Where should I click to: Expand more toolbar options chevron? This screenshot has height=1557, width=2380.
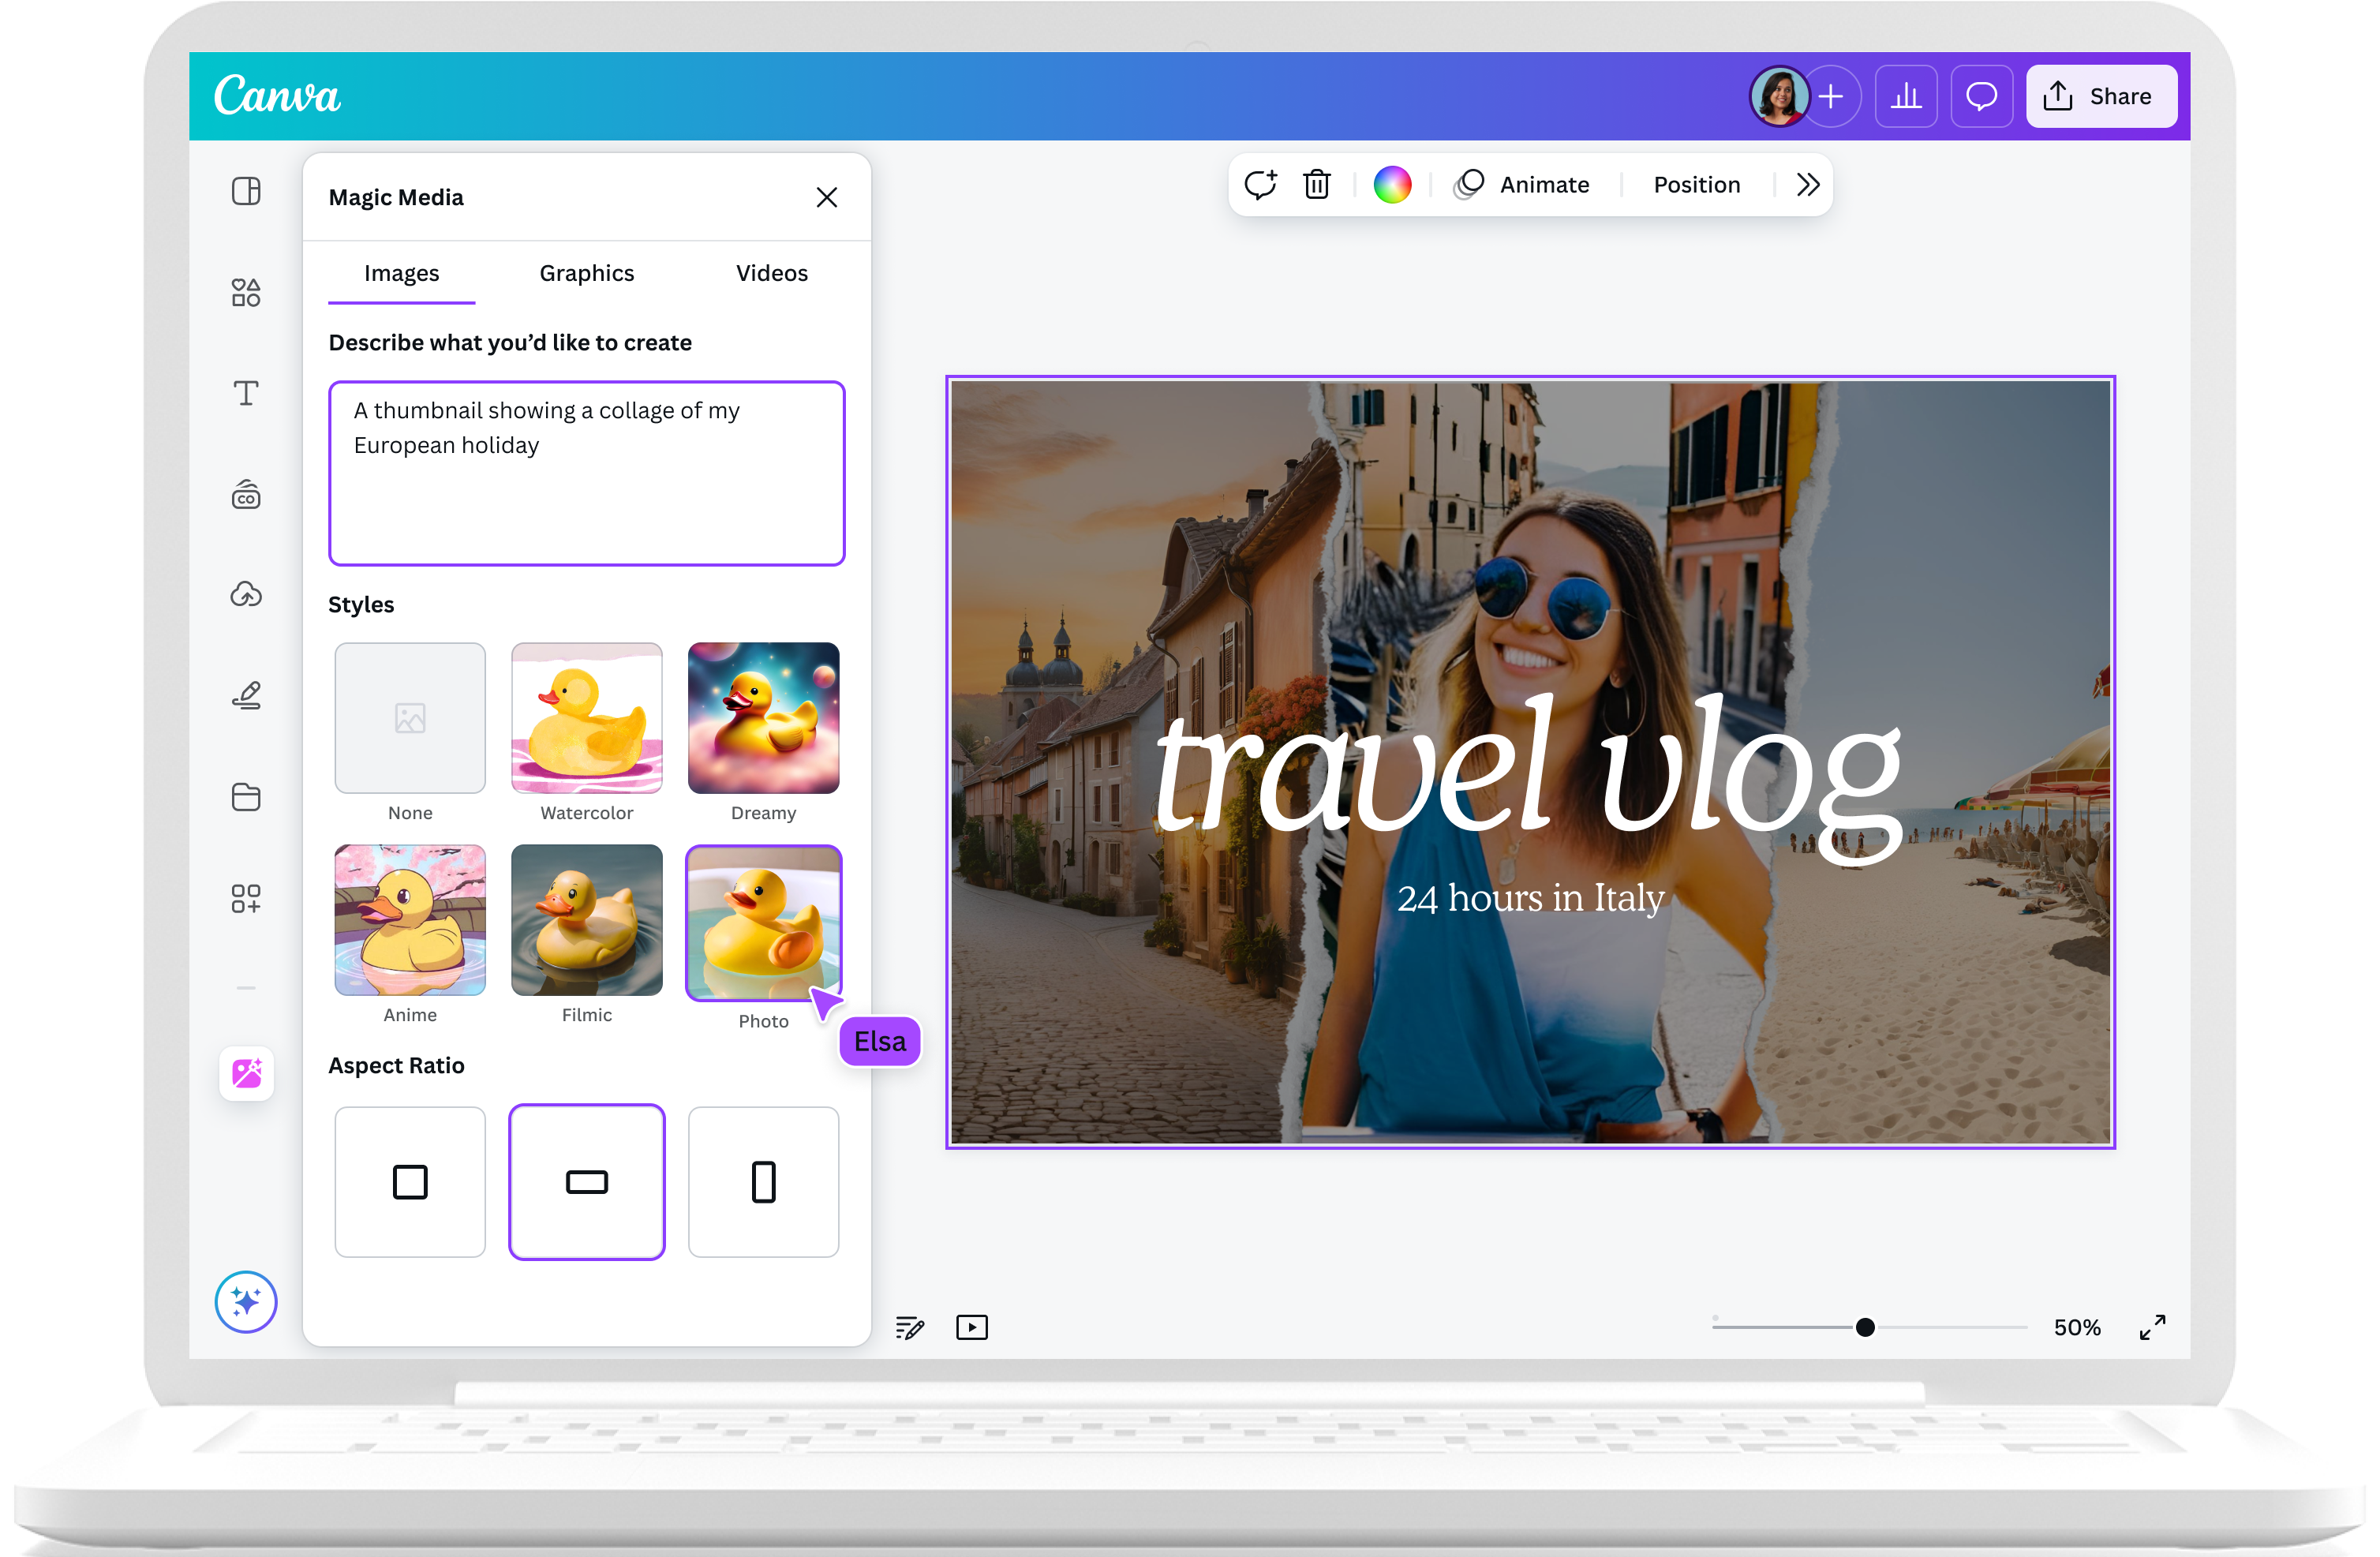tap(1807, 185)
